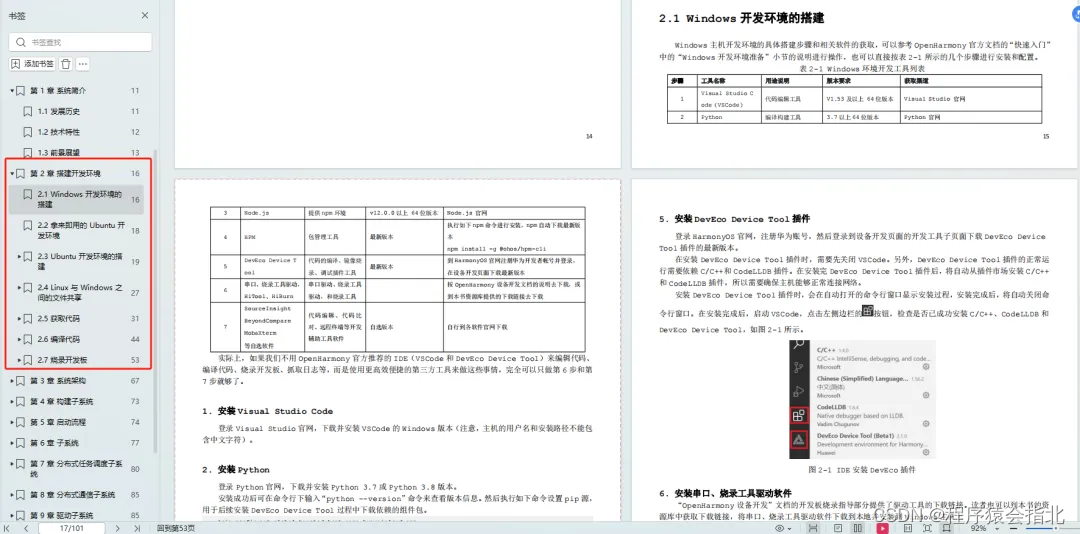Click the 17/101 page number field

[x=72, y=528]
